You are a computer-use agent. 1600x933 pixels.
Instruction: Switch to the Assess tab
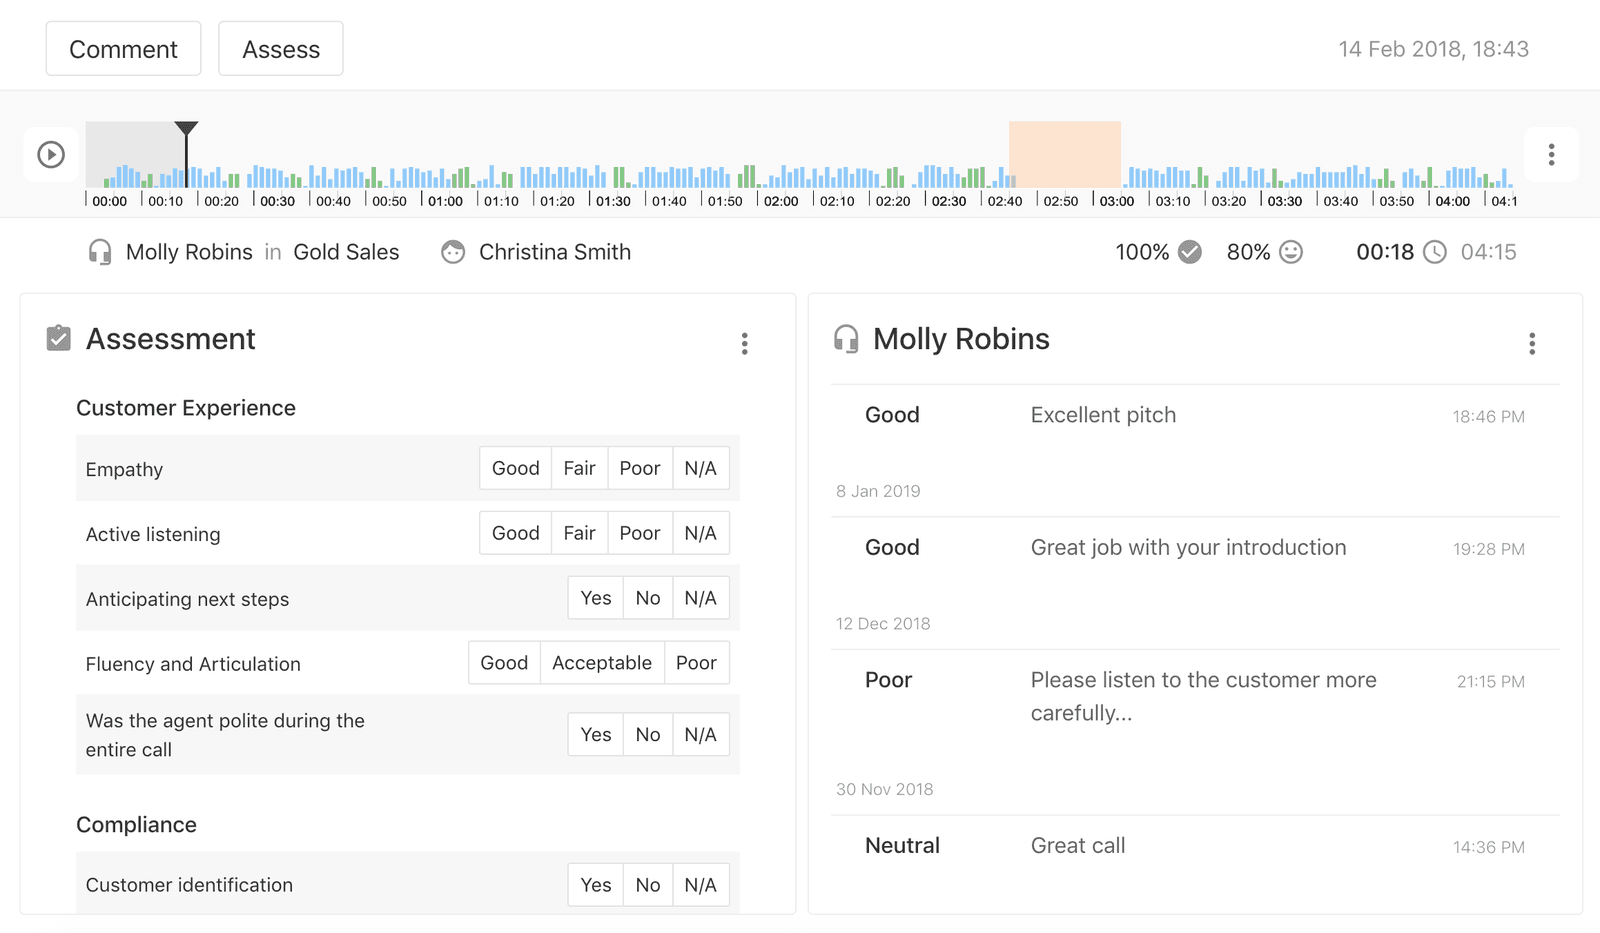pyautogui.click(x=280, y=48)
